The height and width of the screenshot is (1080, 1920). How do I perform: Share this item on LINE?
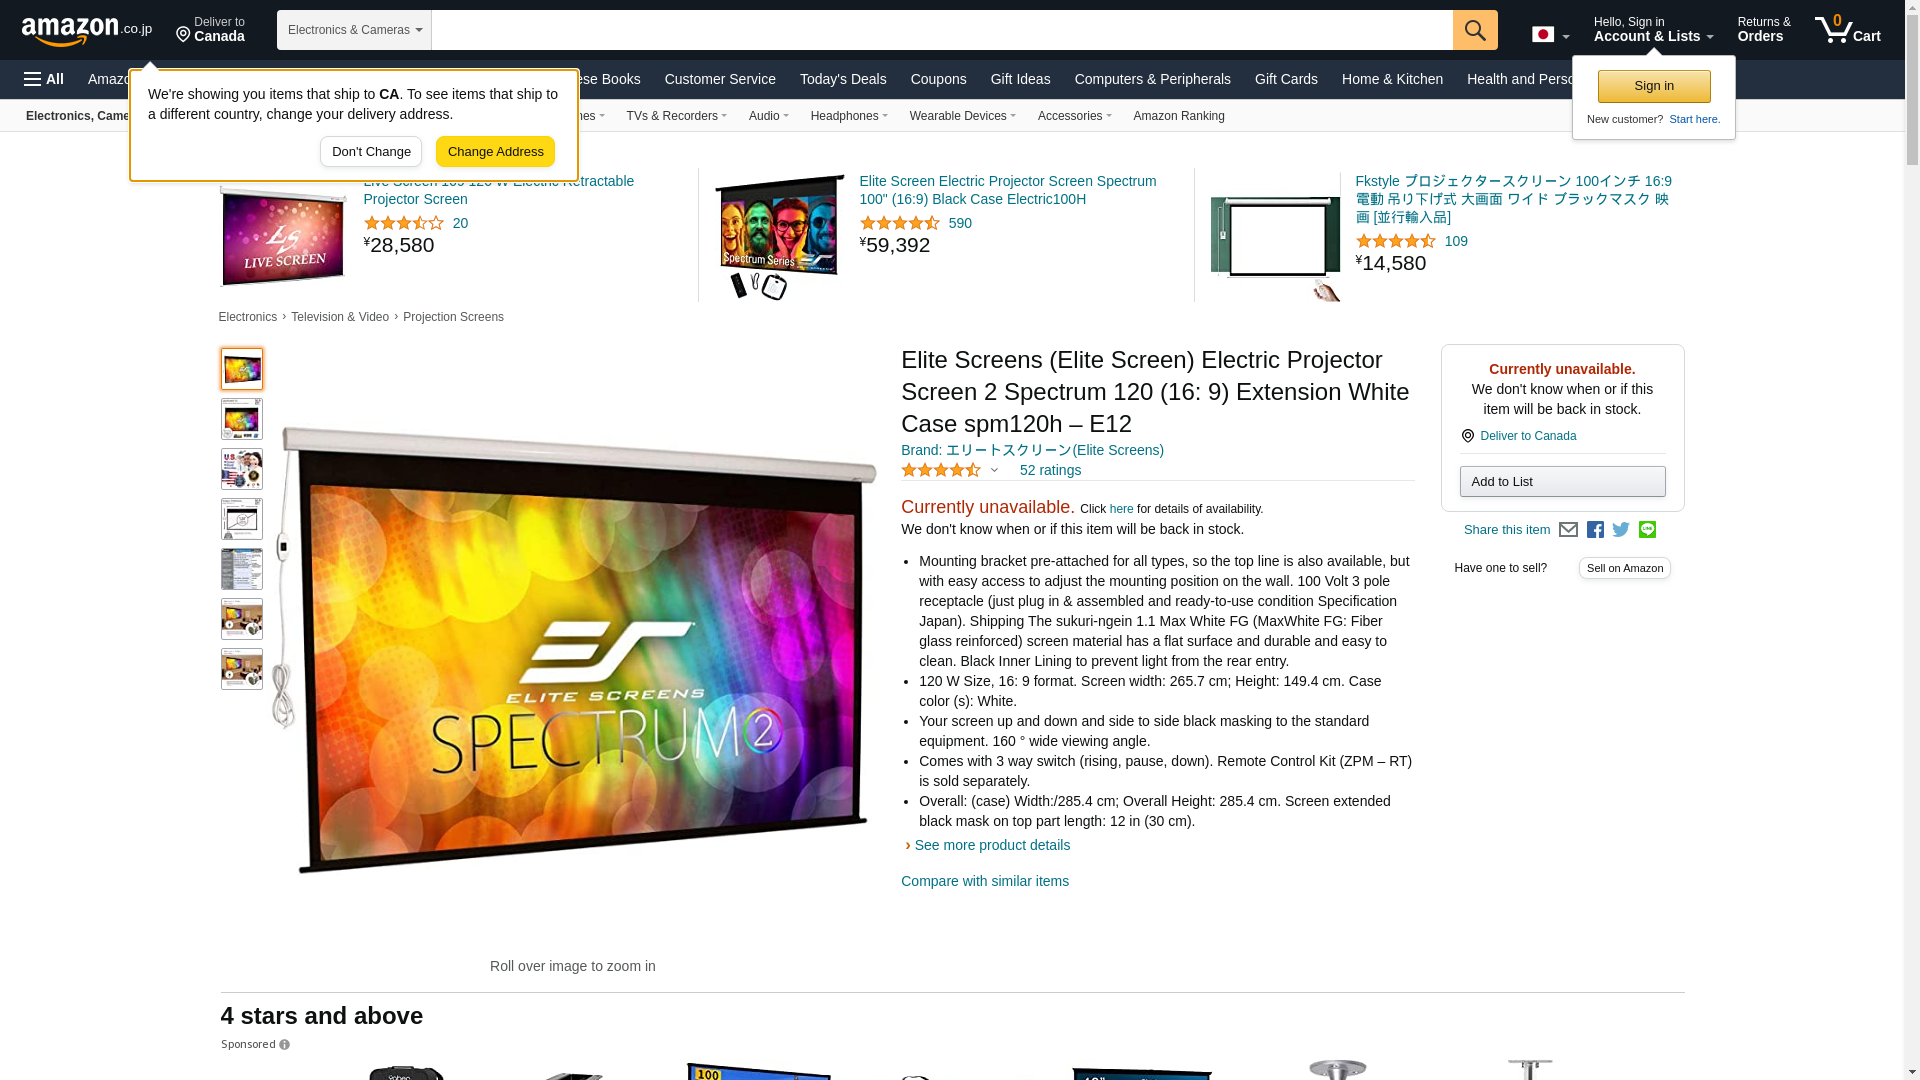[1647, 530]
